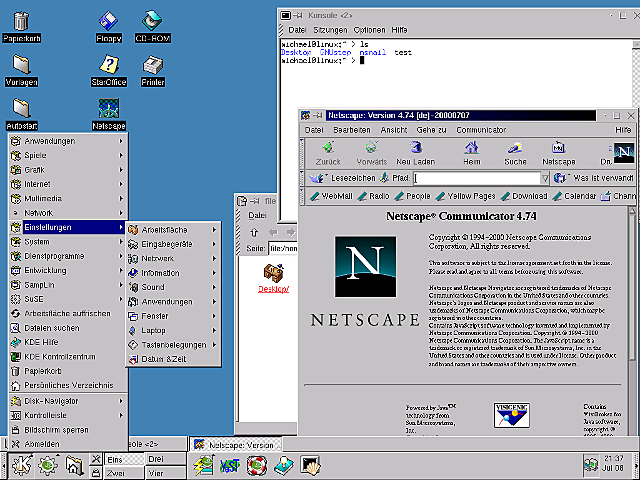Switch to virtual desktop Eins
This screenshot has height=480, width=640.
pyautogui.click(x=124, y=460)
